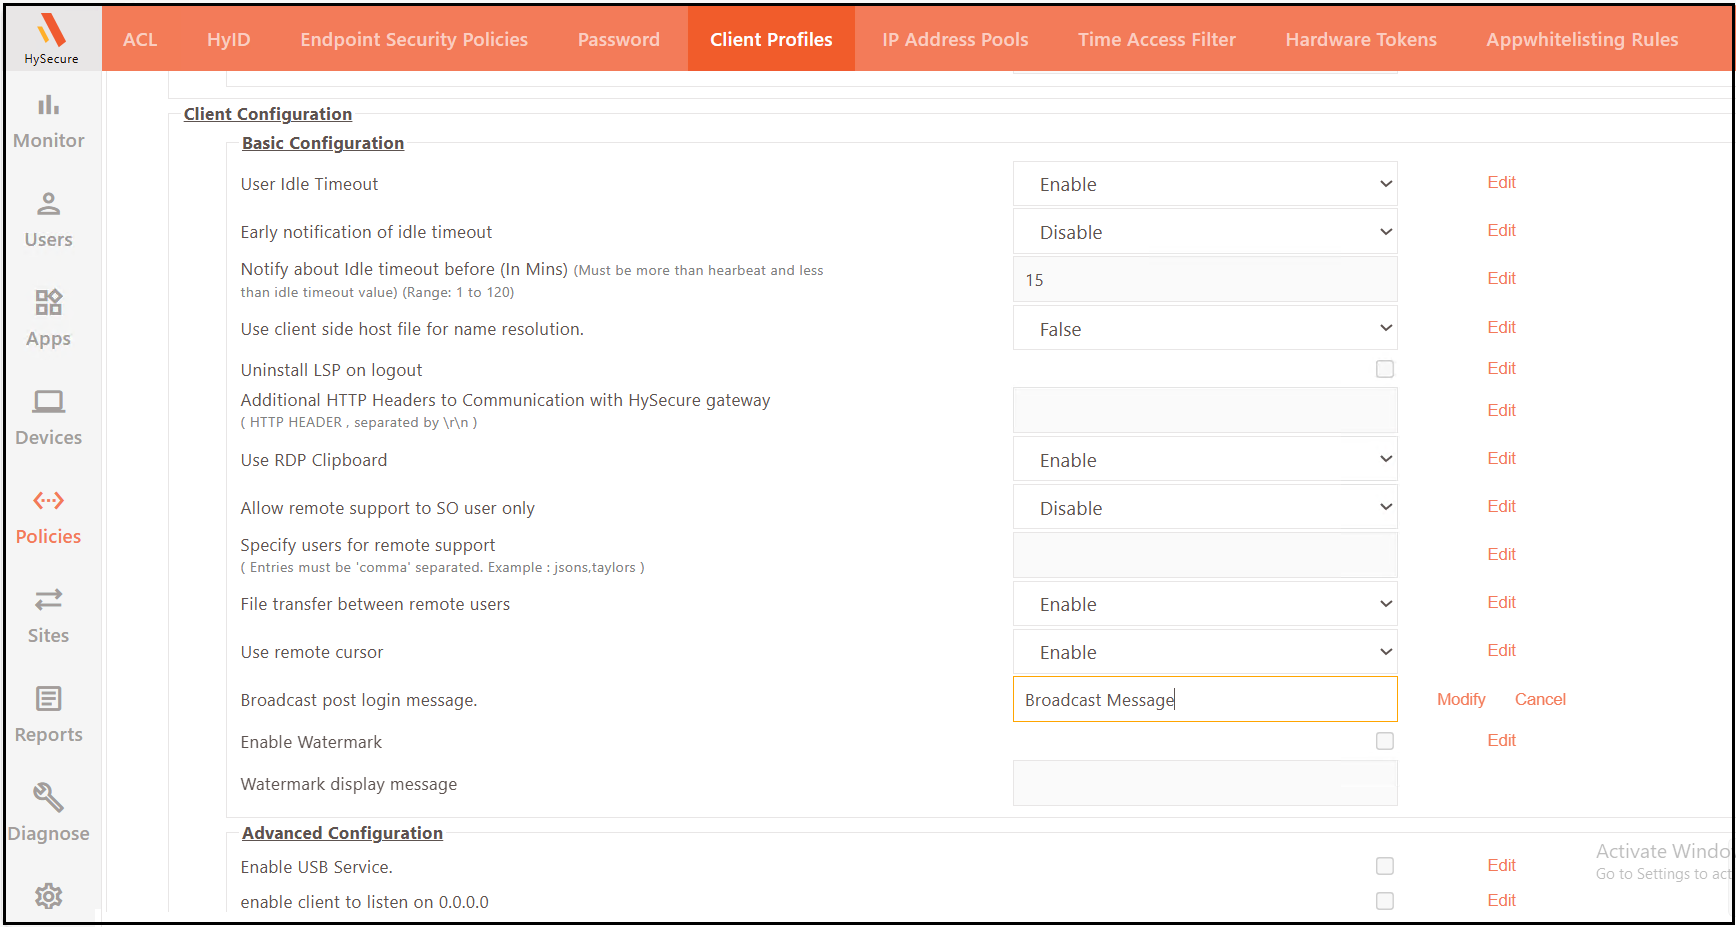Image resolution: width=1736 pixels, height=927 pixels.
Task: Toggle the Uninstall LSP on logout checkbox
Action: 1385,369
